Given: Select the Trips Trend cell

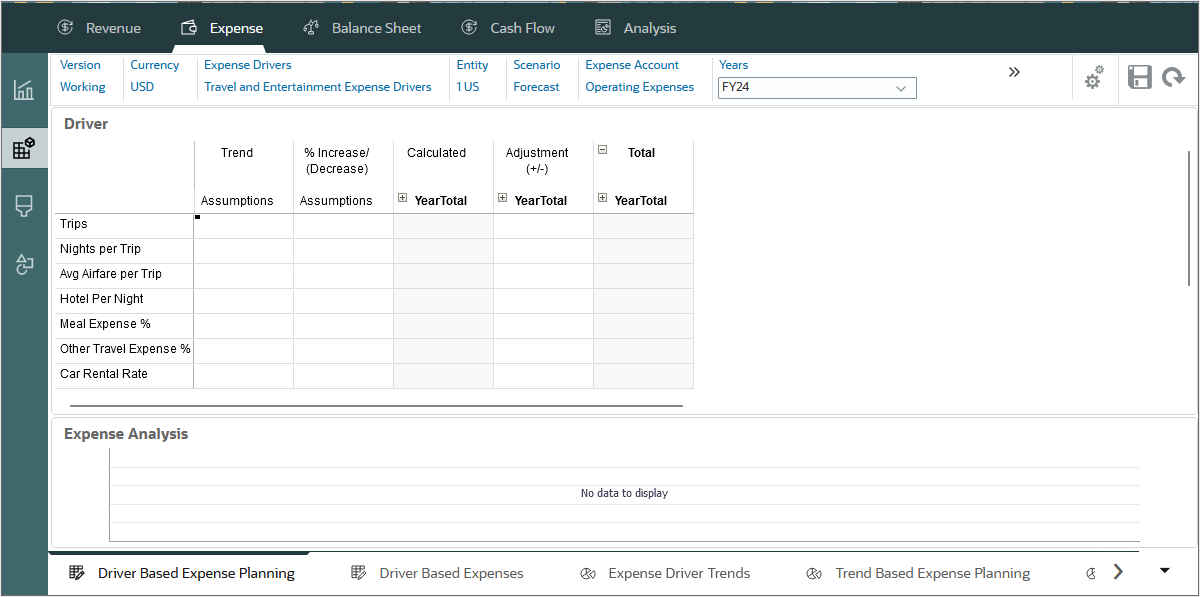Looking at the screenshot, I should 243,226.
